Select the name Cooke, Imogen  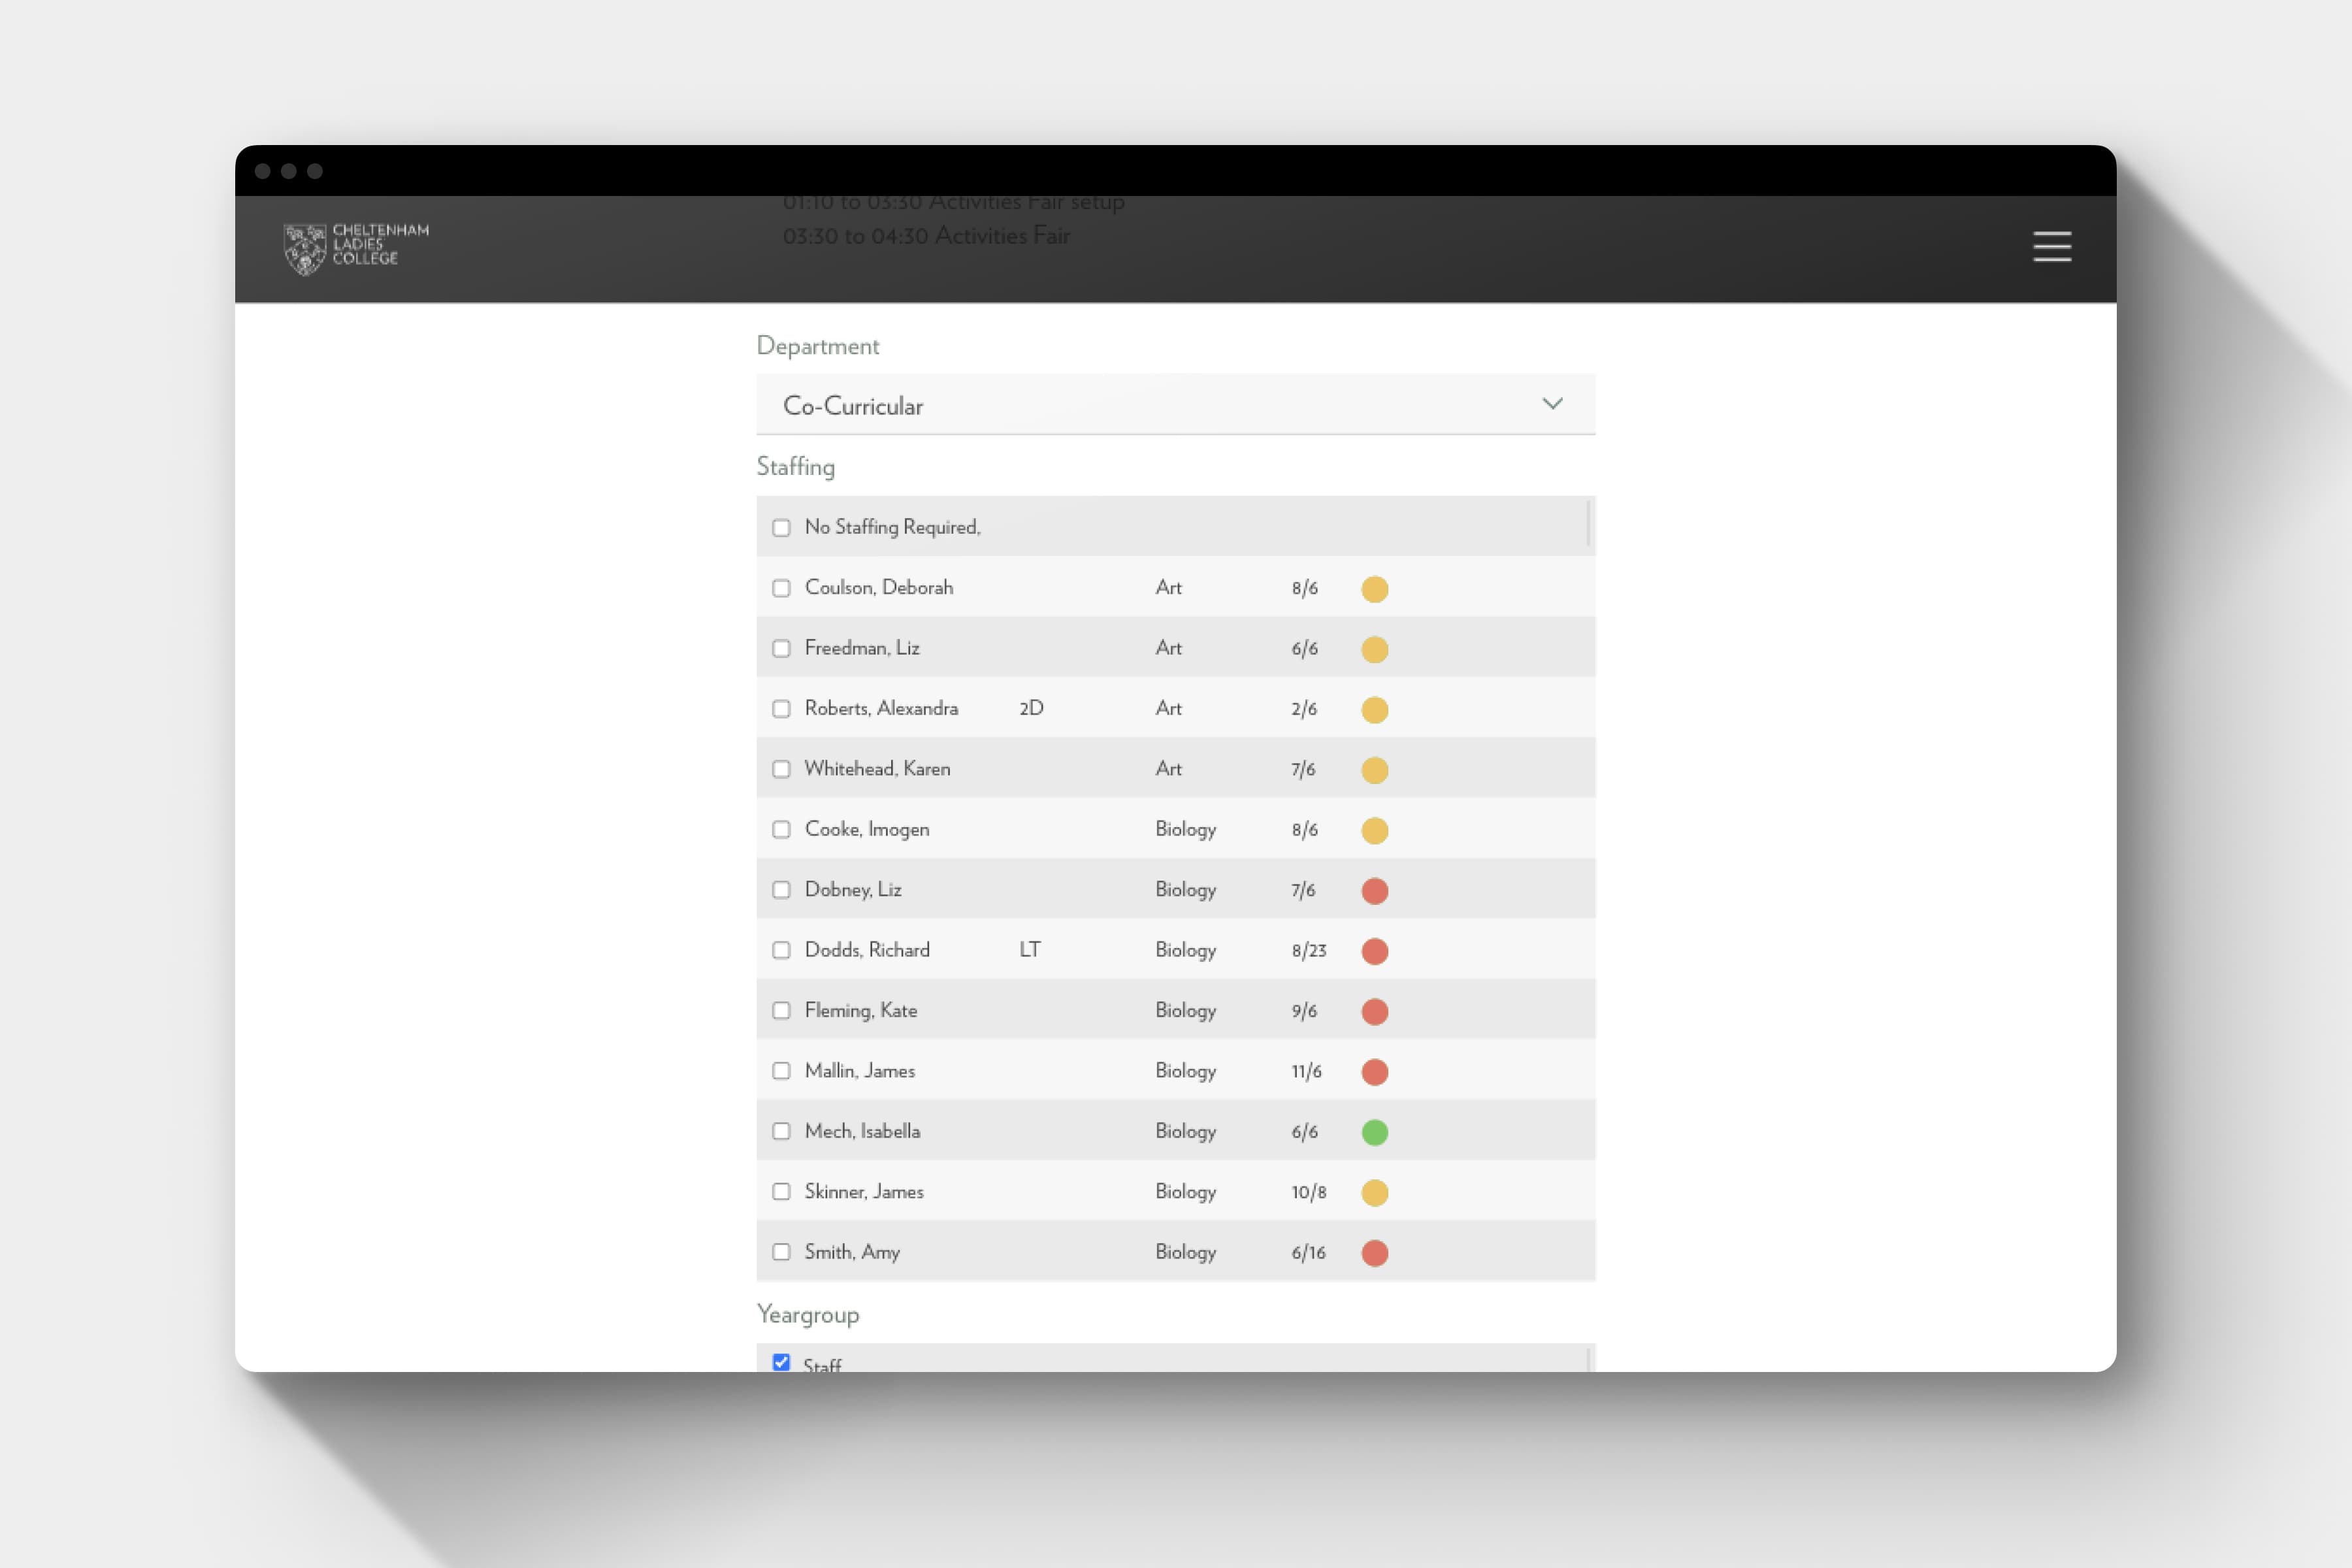pyautogui.click(x=866, y=830)
